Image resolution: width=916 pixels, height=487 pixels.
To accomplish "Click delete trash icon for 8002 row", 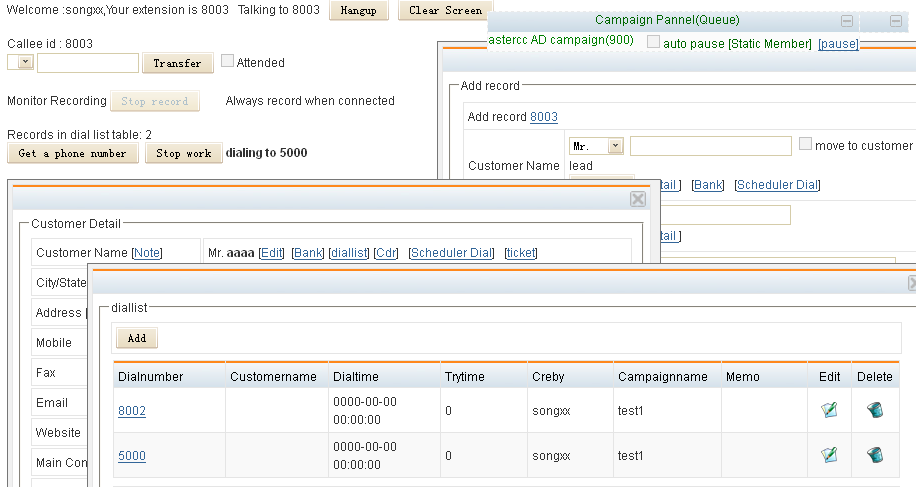I will tap(875, 410).
